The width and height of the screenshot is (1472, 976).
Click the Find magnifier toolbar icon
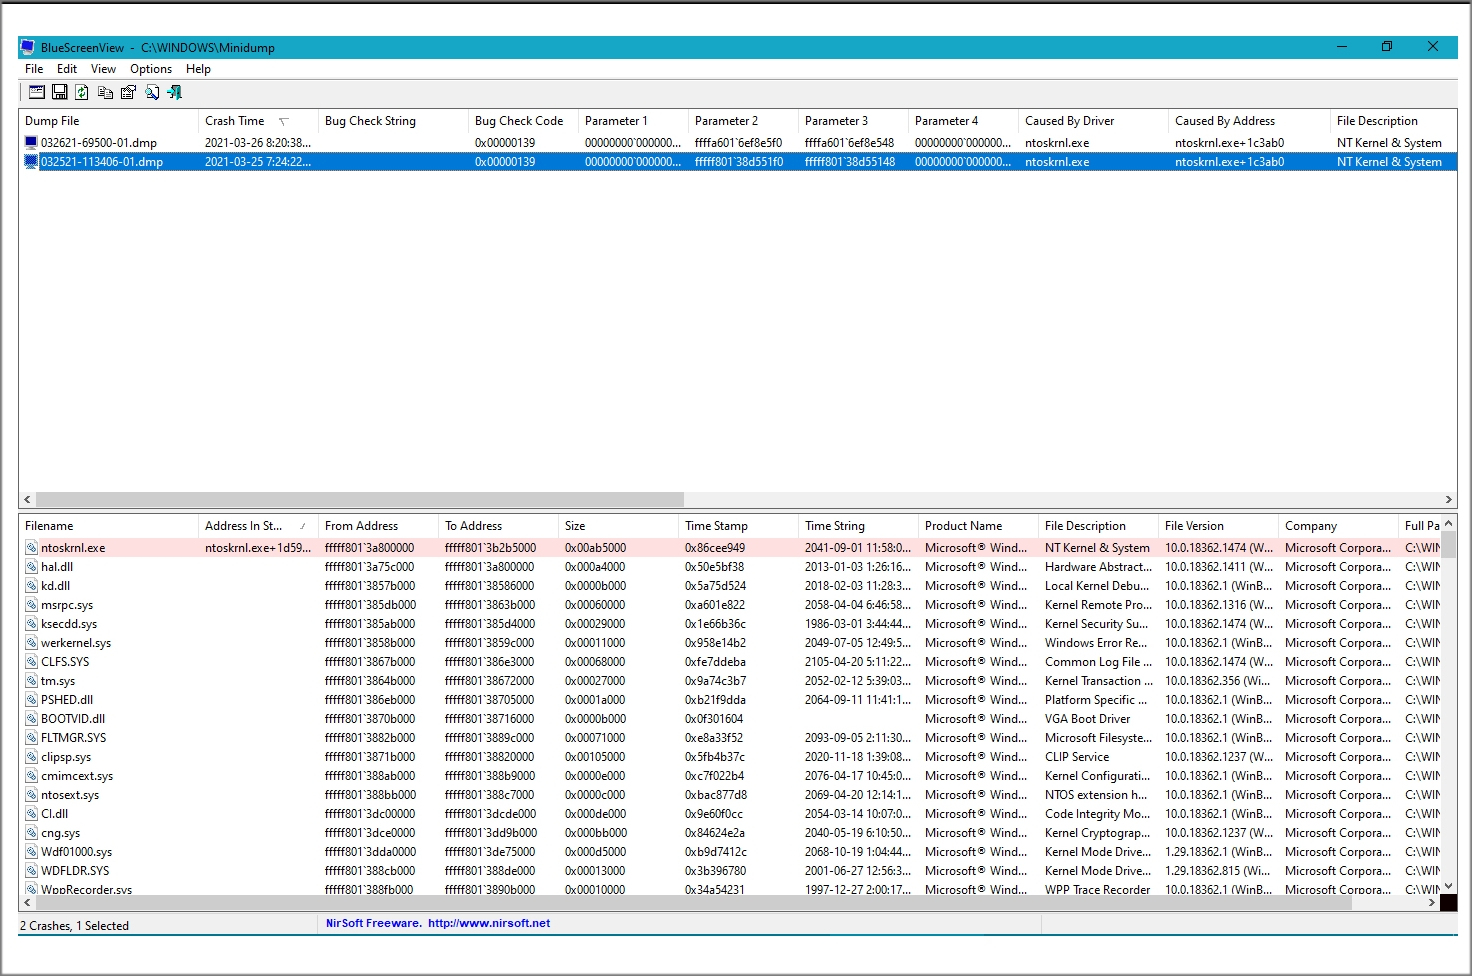click(x=152, y=92)
